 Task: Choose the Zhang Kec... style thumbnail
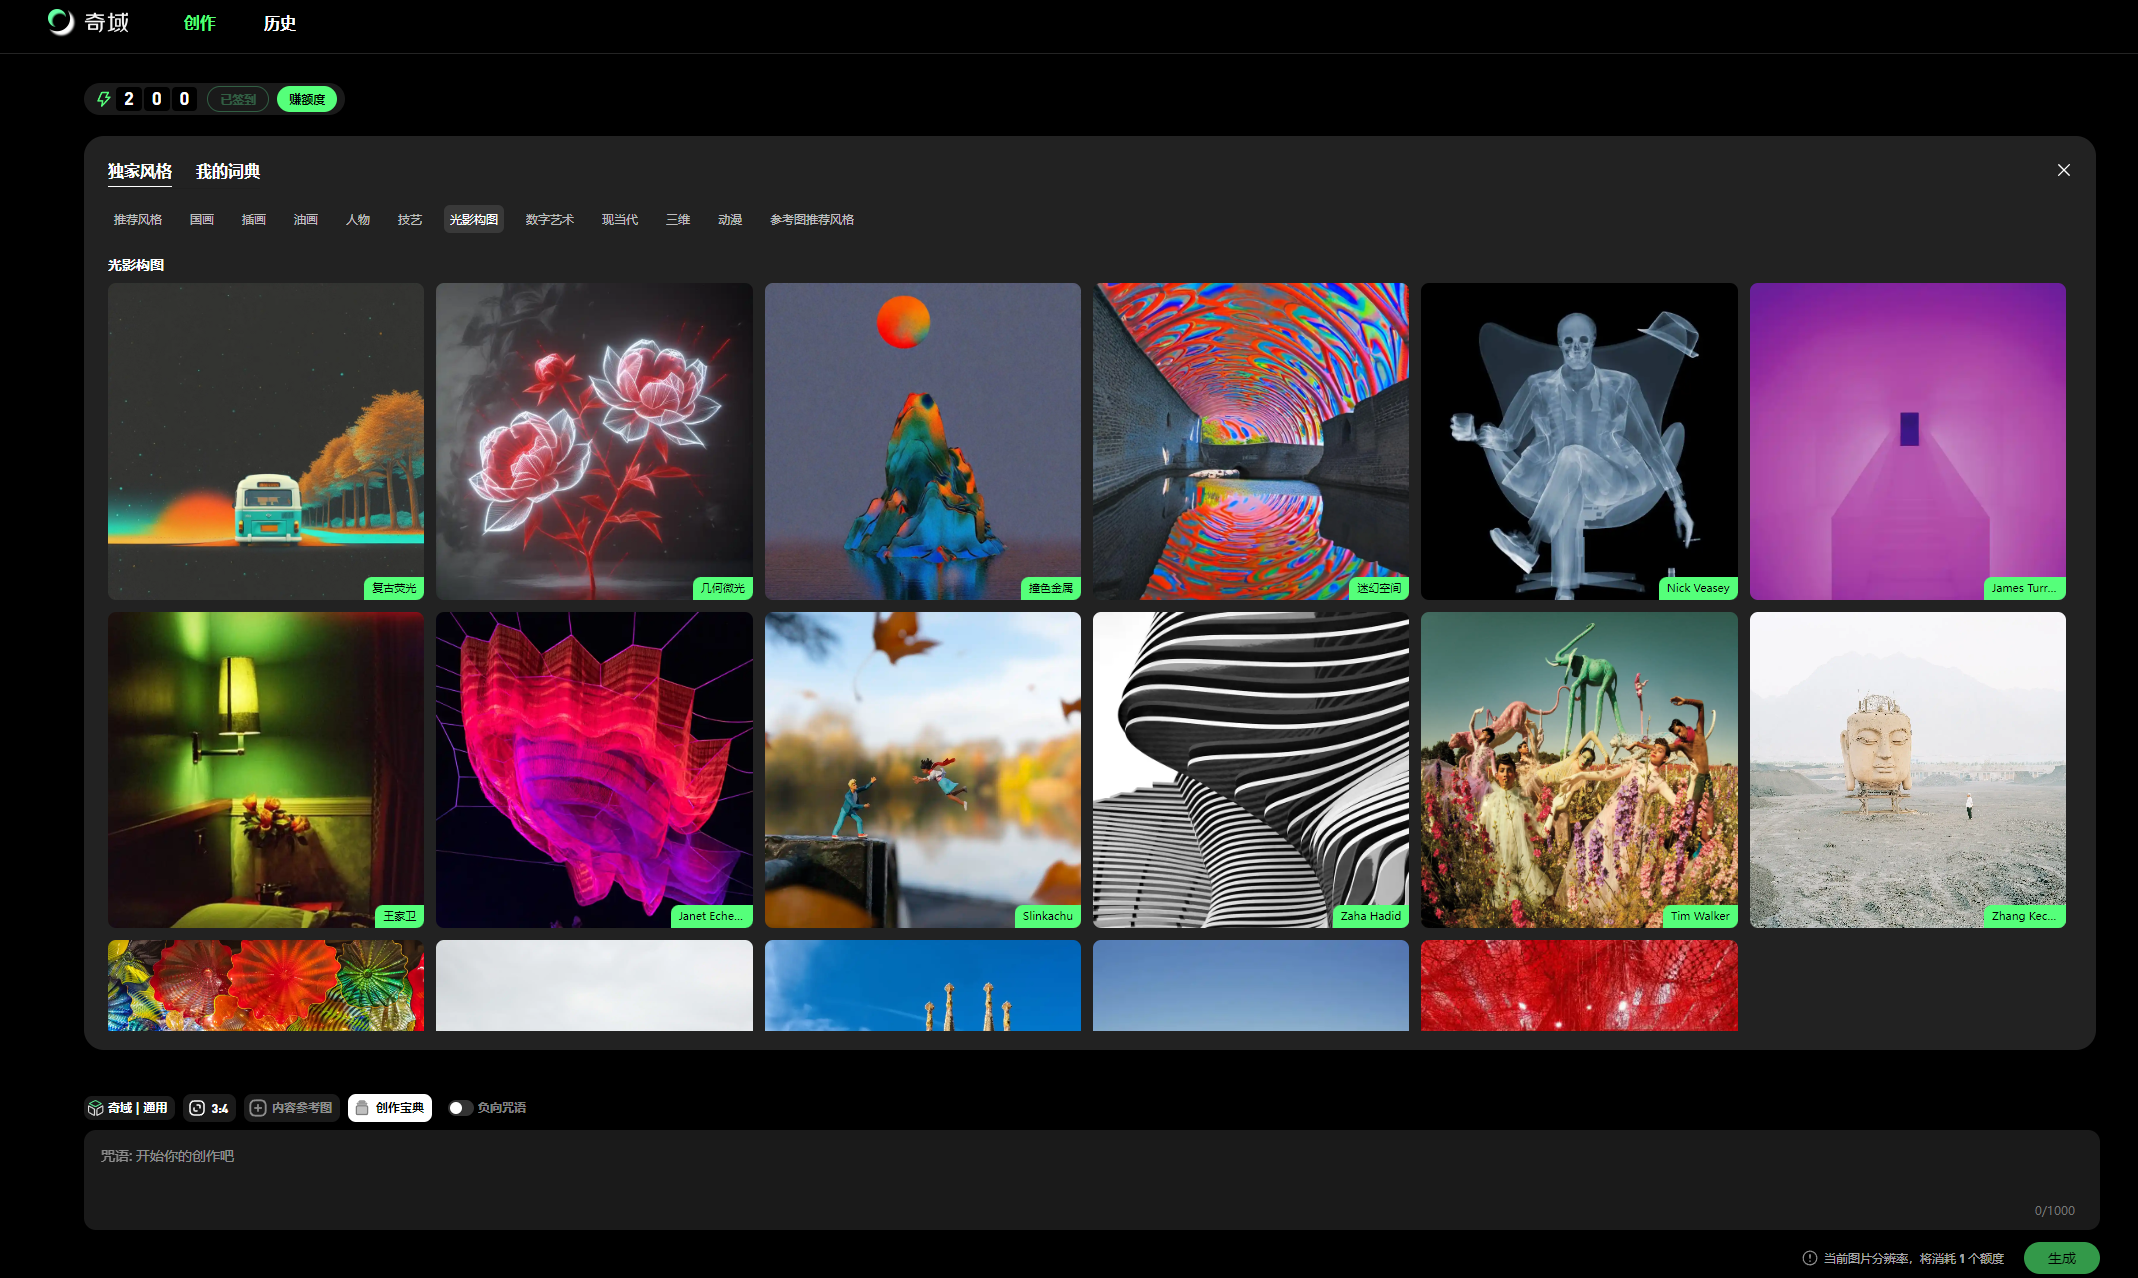(1908, 770)
